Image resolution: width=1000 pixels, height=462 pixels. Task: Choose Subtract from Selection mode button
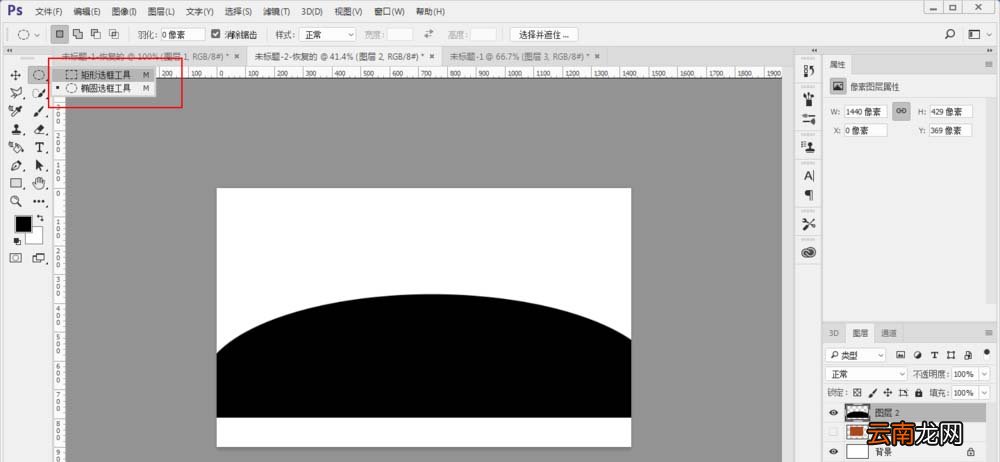pos(96,34)
